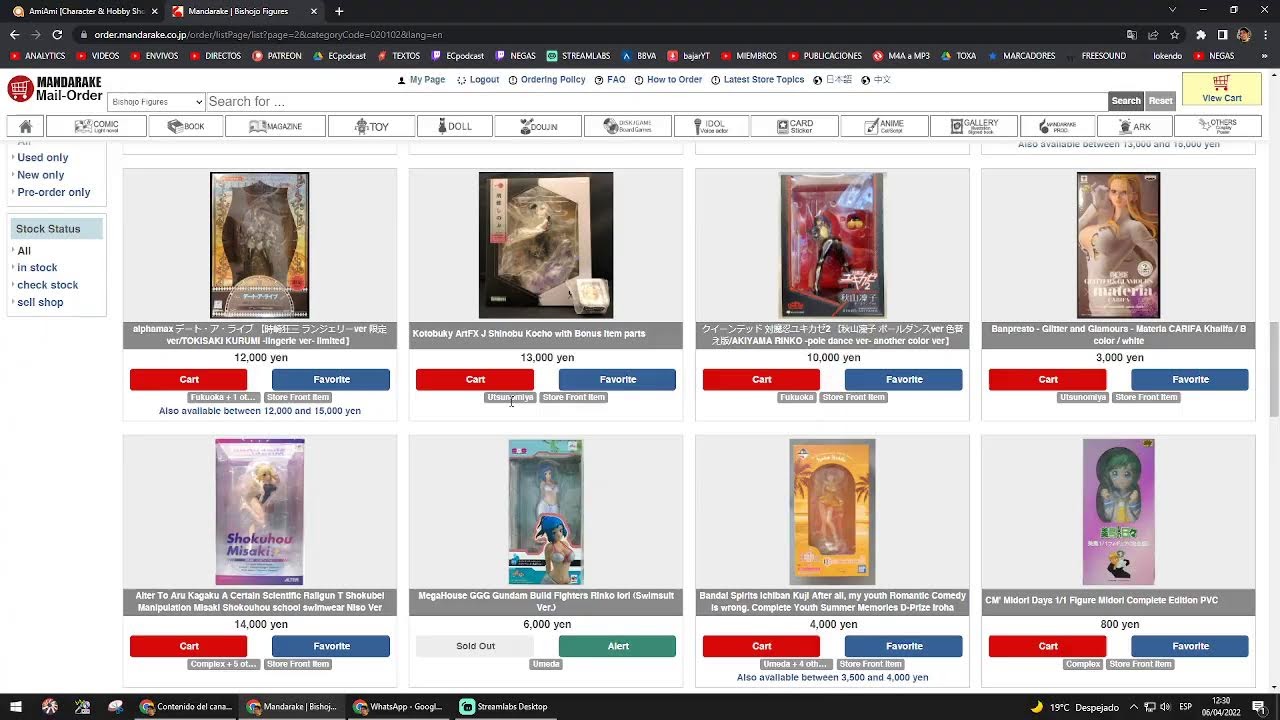Go to Mandarake home icon
1280x720 pixels.
pos(26,126)
